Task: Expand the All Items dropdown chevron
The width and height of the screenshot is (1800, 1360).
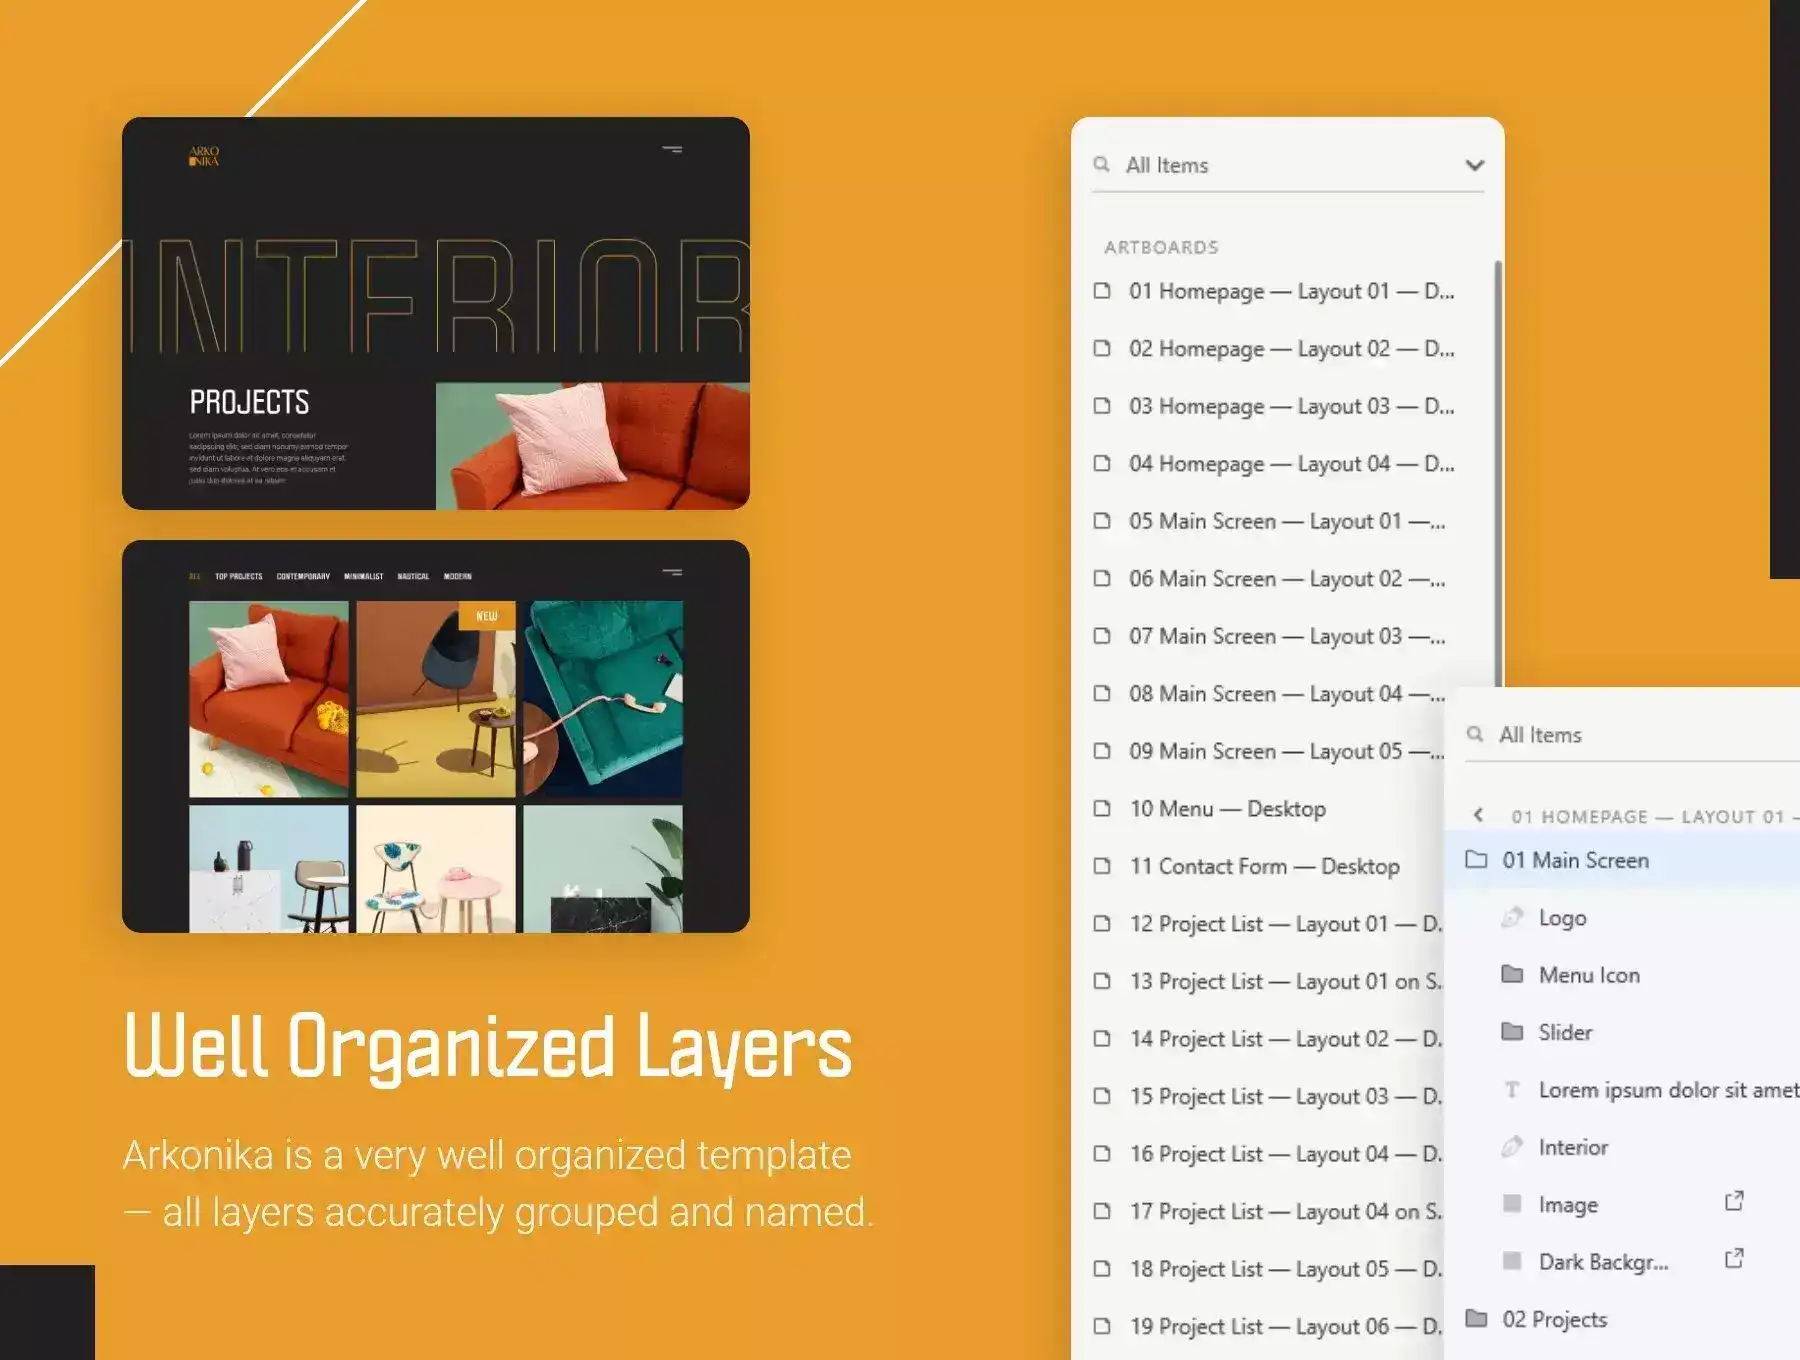Action: pos(1474,165)
